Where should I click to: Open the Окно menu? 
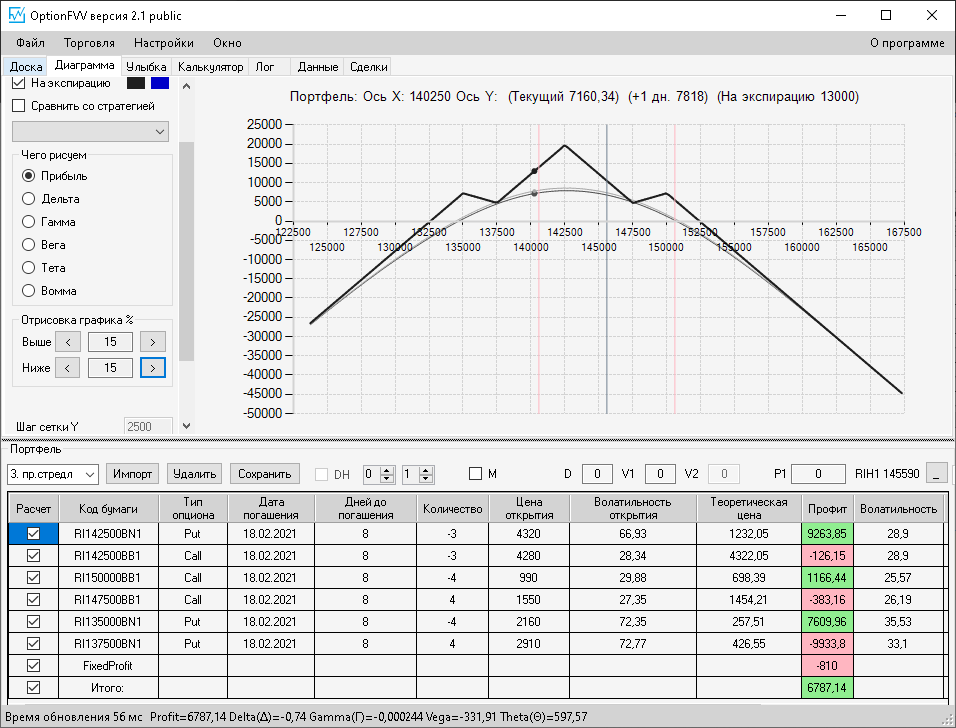227,43
